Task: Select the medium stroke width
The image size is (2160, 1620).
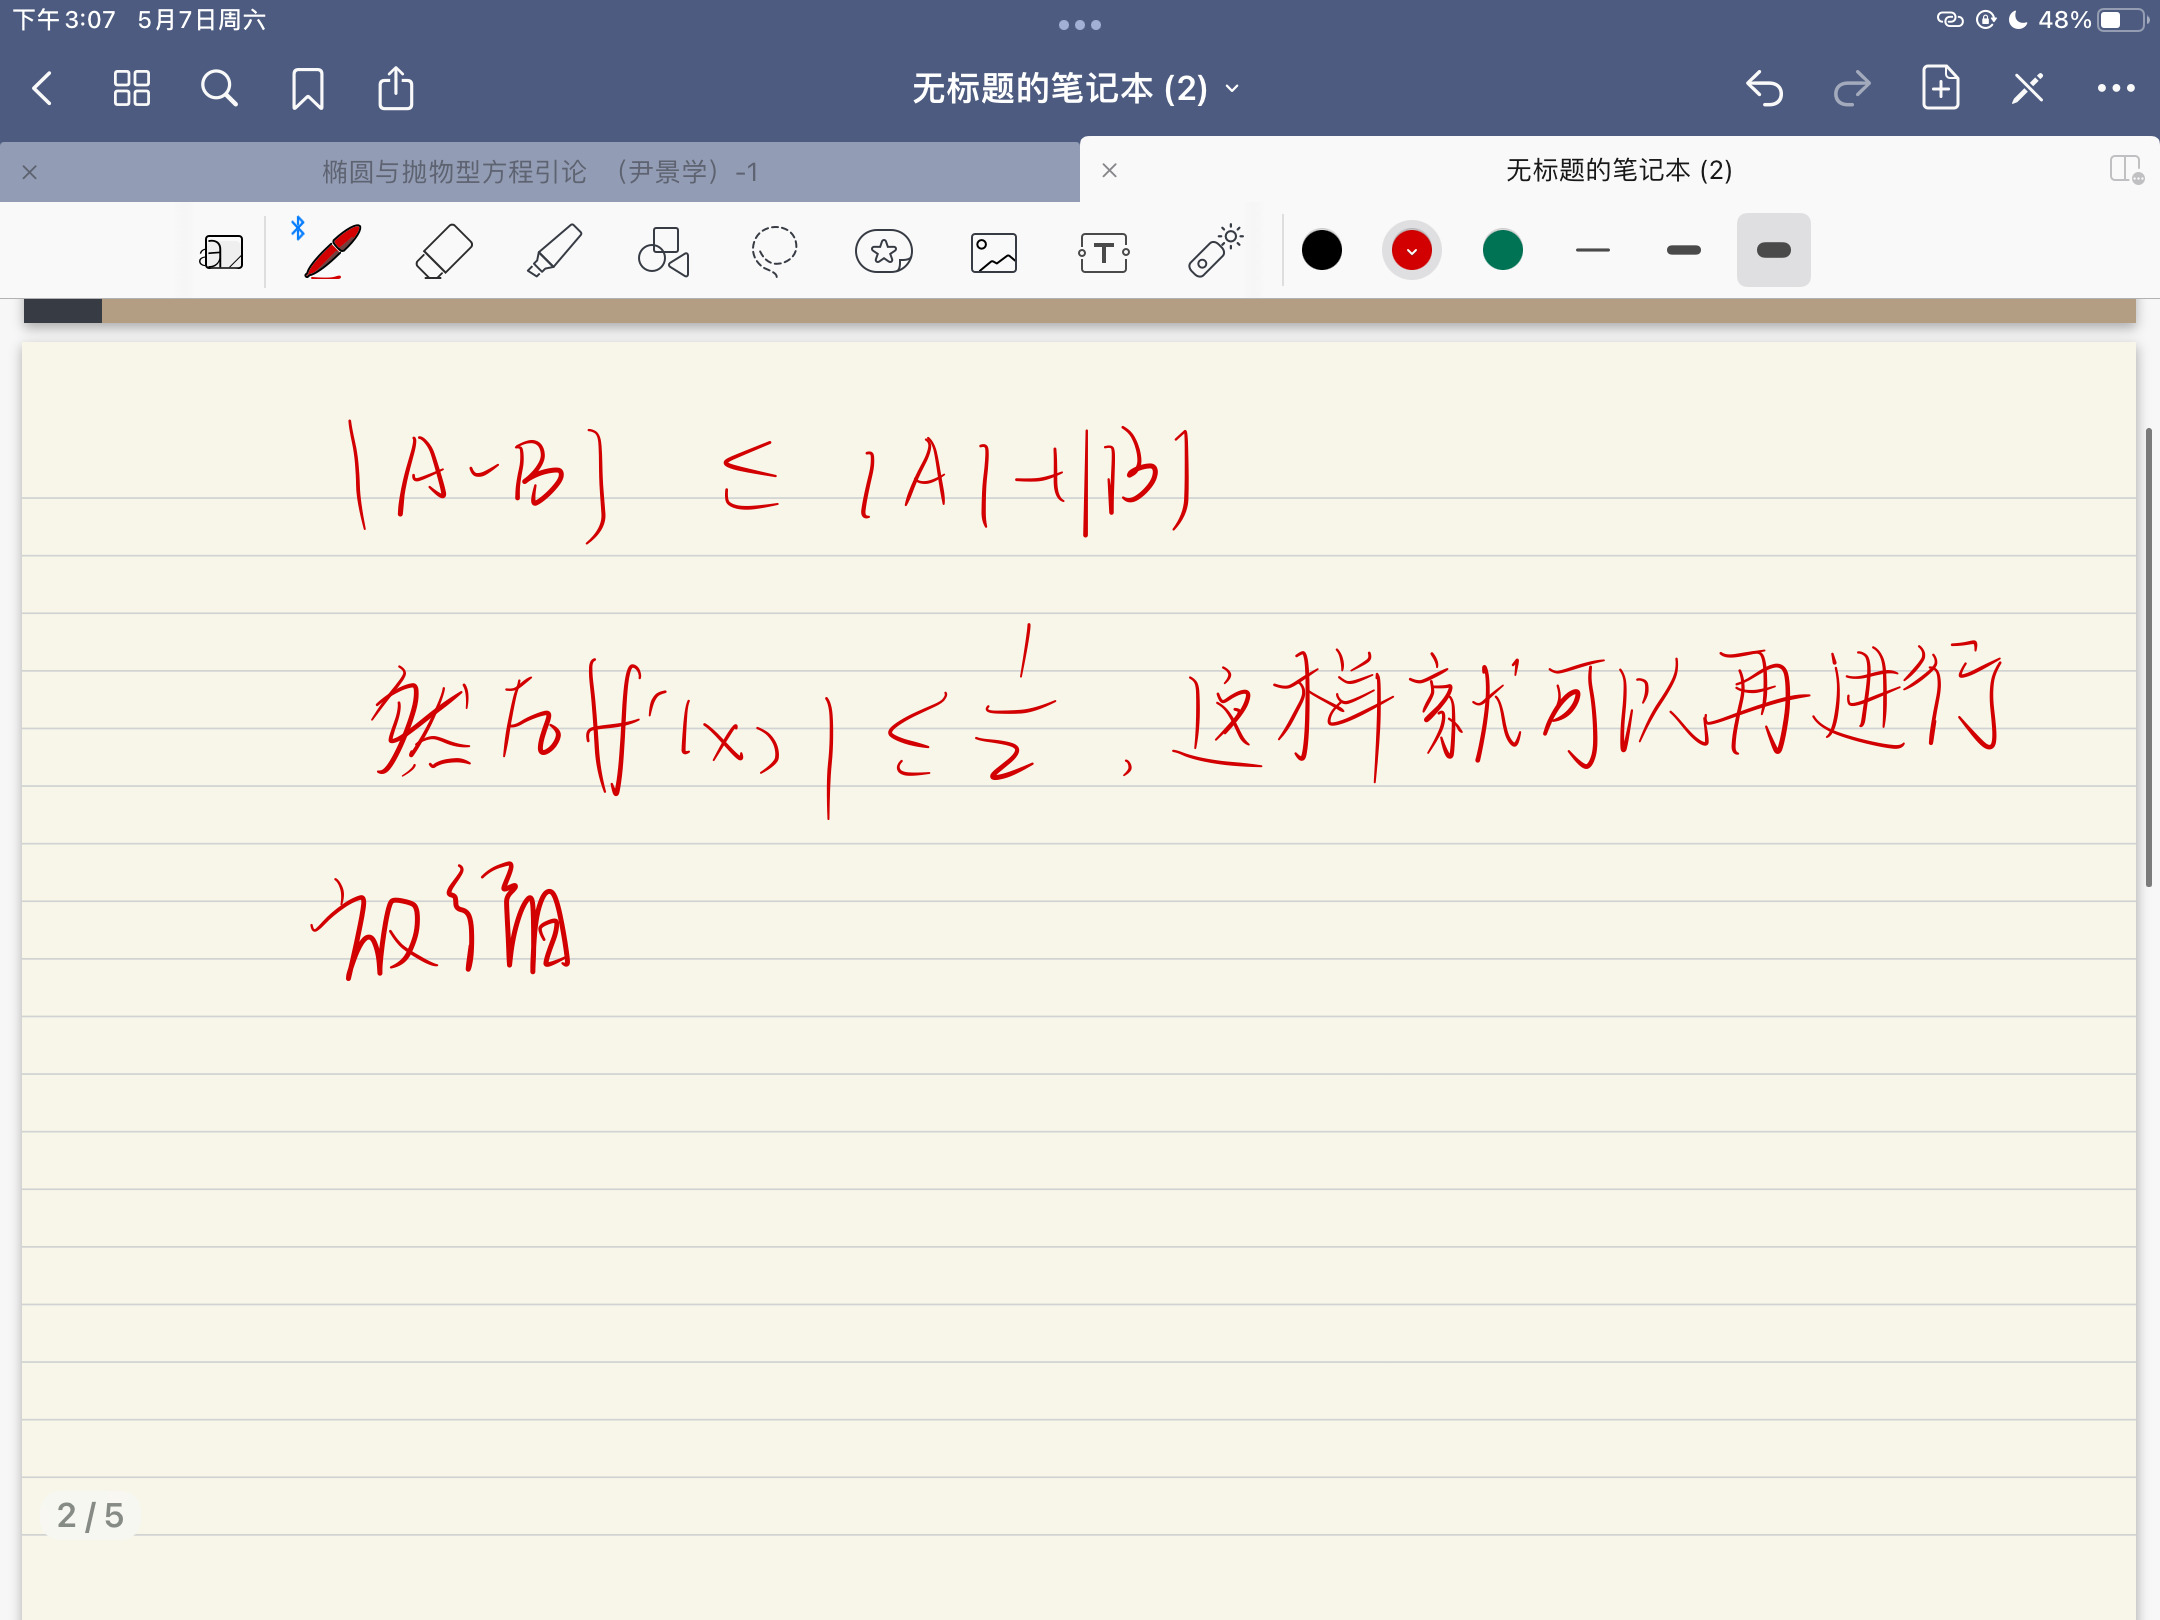Action: click(1683, 250)
